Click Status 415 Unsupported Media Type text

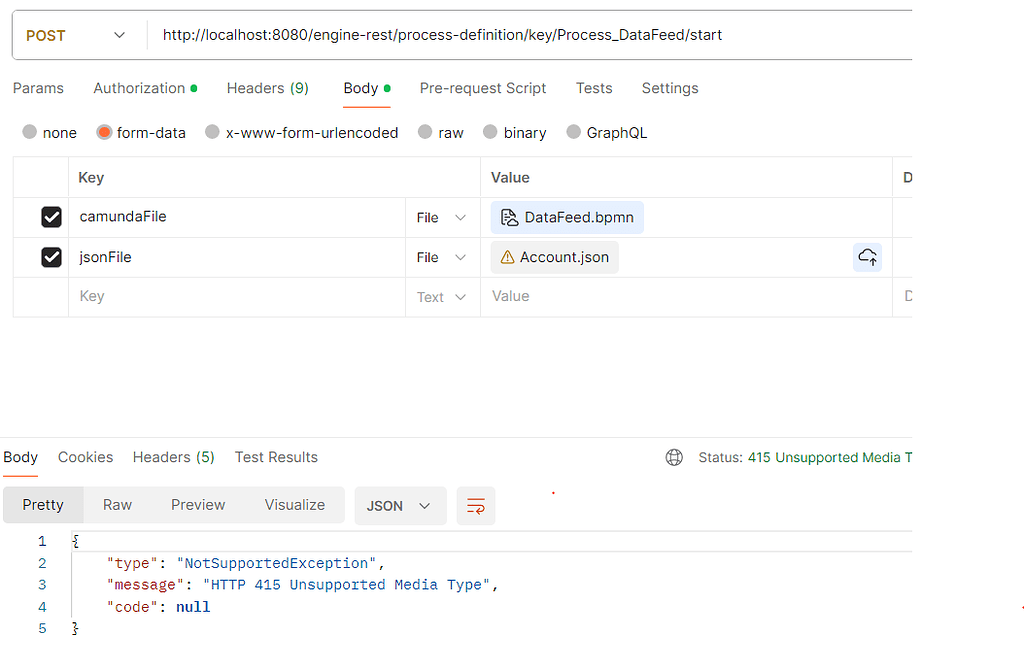830,457
